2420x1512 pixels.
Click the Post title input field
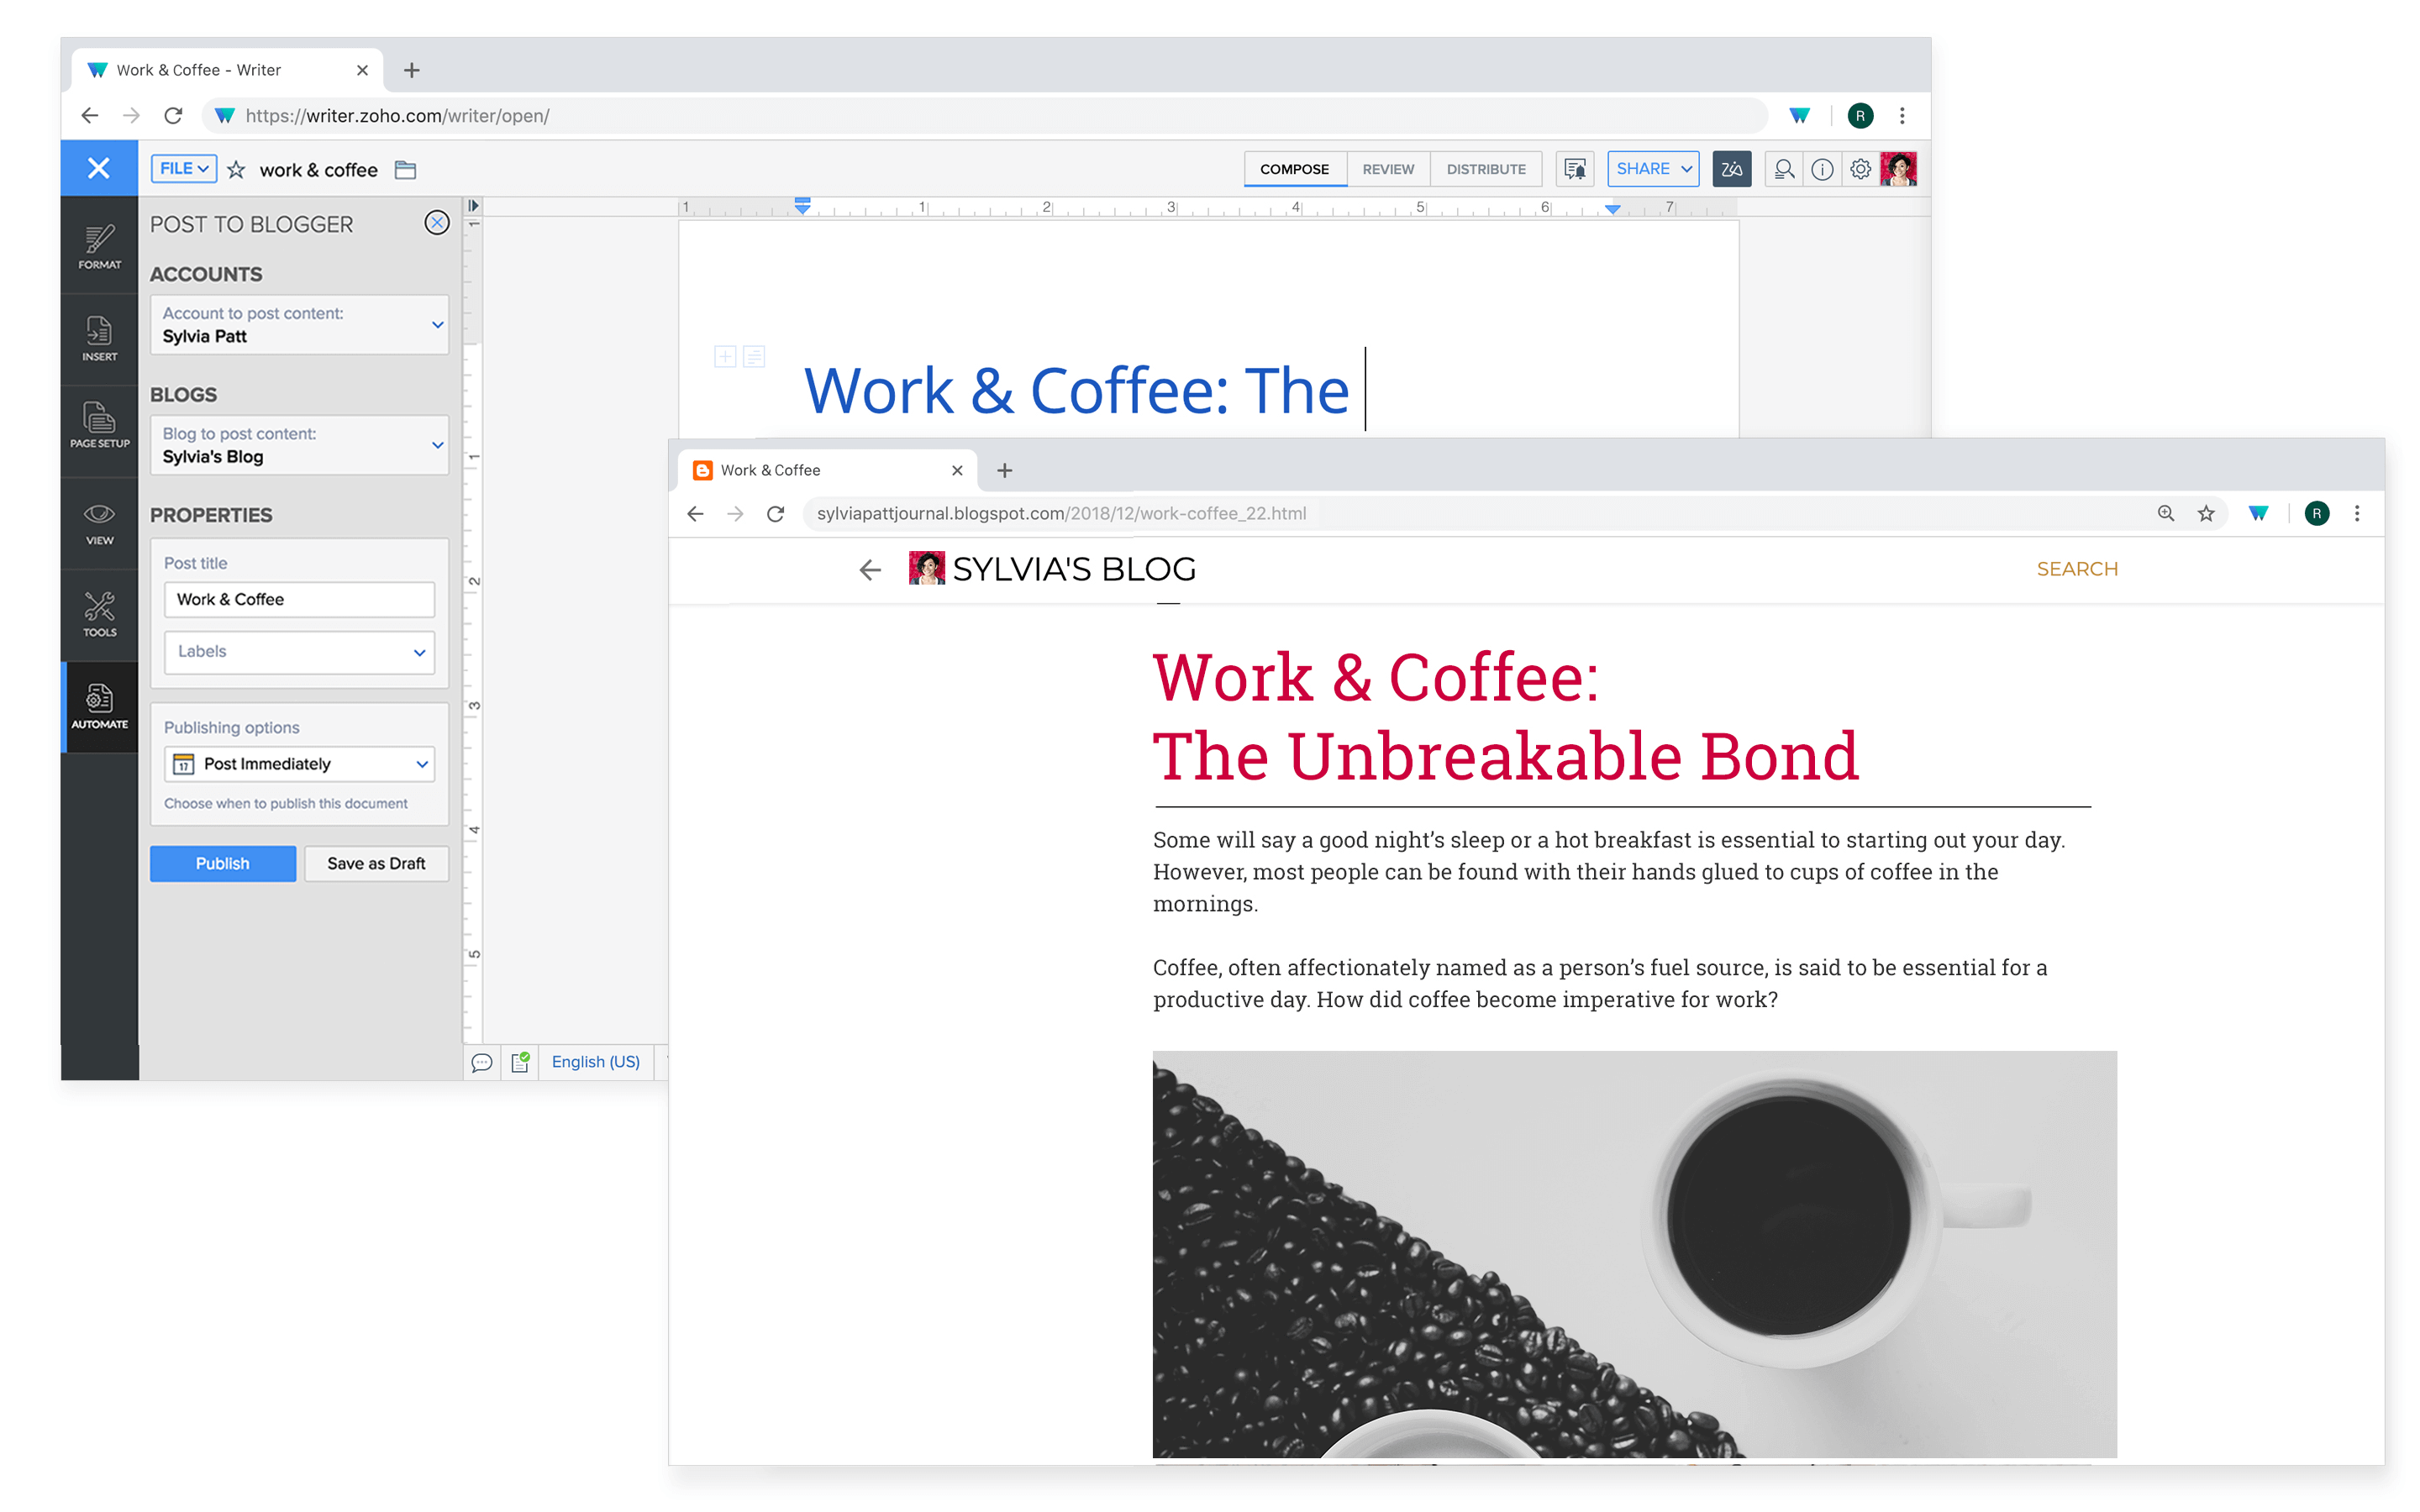298,597
